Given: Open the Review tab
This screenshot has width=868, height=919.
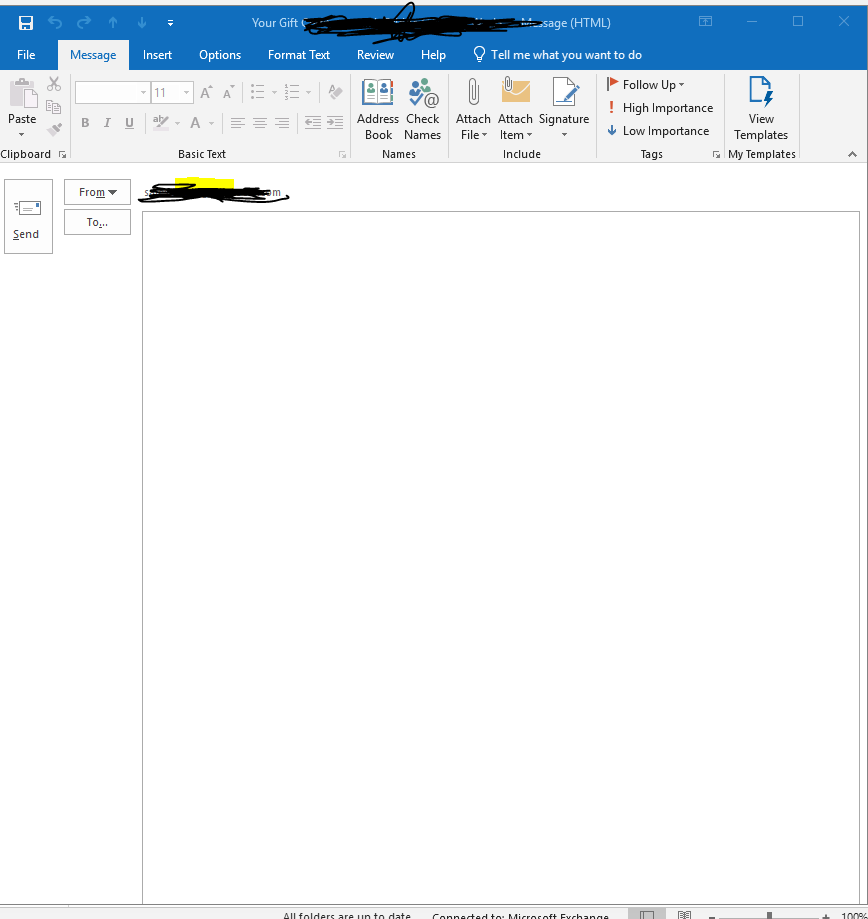Looking at the screenshot, I should pyautogui.click(x=375, y=55).
